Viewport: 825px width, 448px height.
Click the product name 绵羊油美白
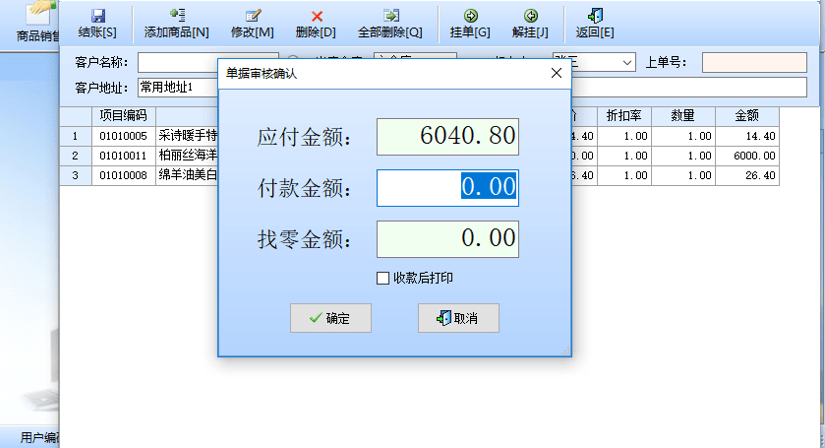click(187, 175)
